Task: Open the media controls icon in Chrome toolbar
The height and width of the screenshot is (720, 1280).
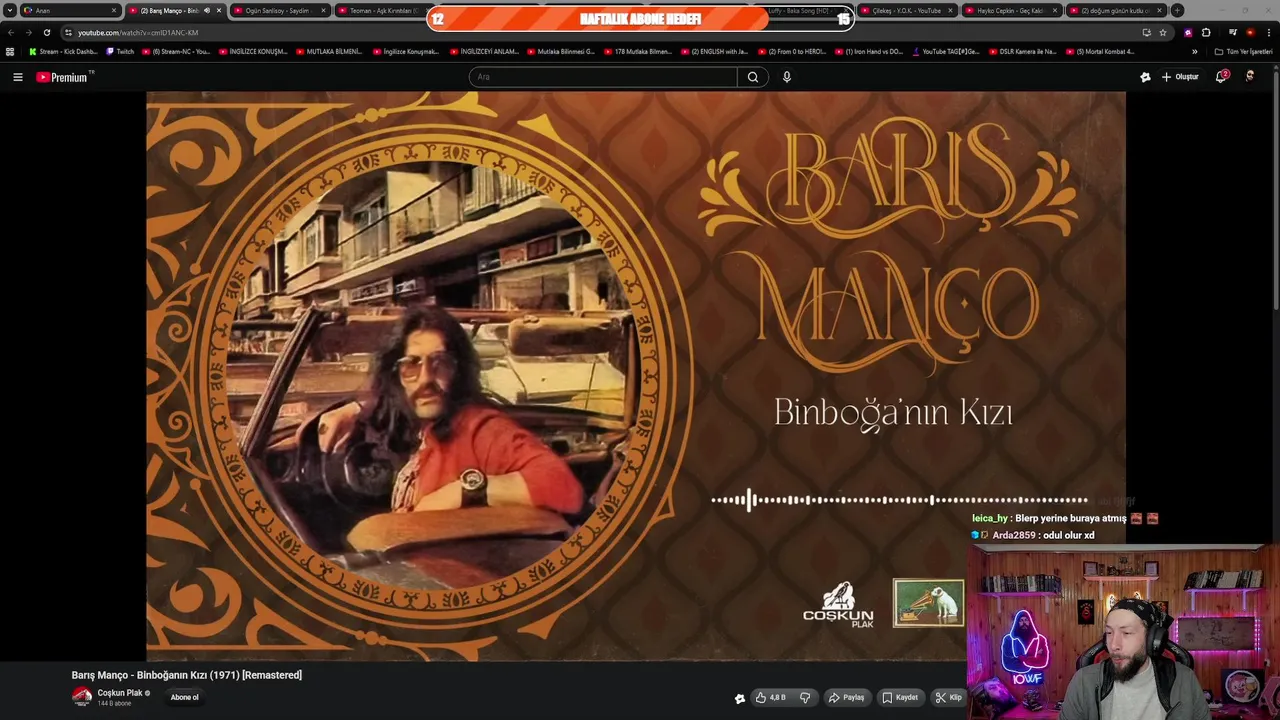Action: coord(1233,32)
